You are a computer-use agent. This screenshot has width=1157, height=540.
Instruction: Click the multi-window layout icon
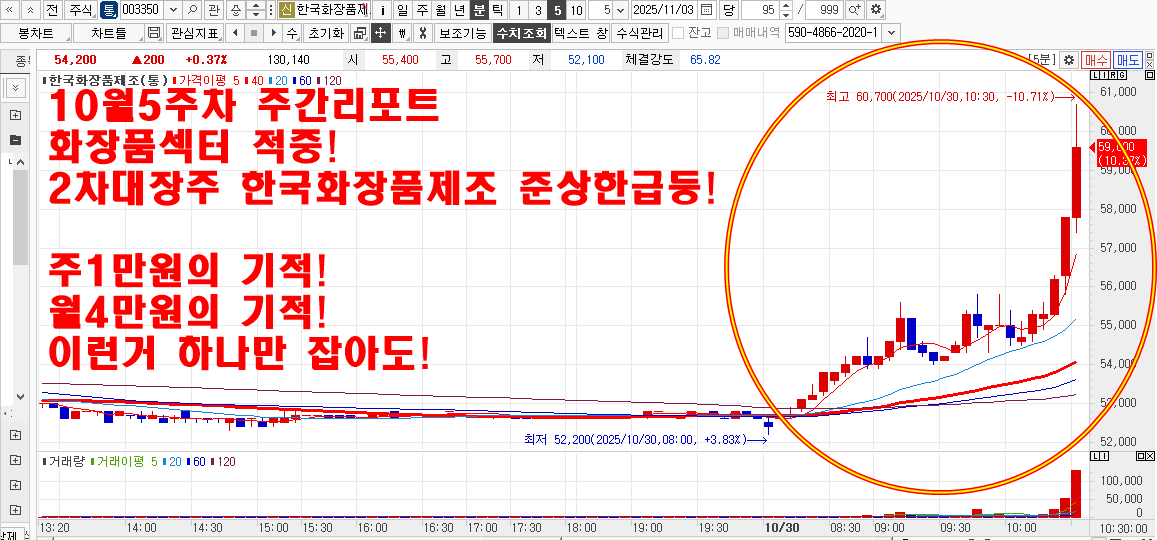point(359,32)
